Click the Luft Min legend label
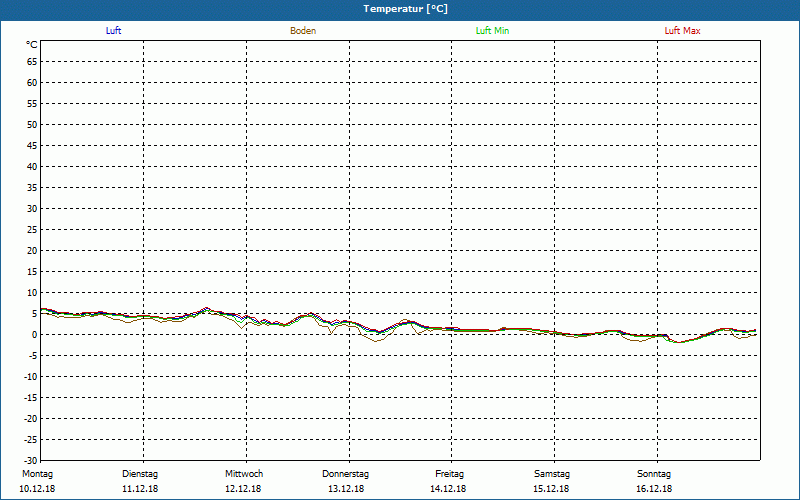 point(492,31)
